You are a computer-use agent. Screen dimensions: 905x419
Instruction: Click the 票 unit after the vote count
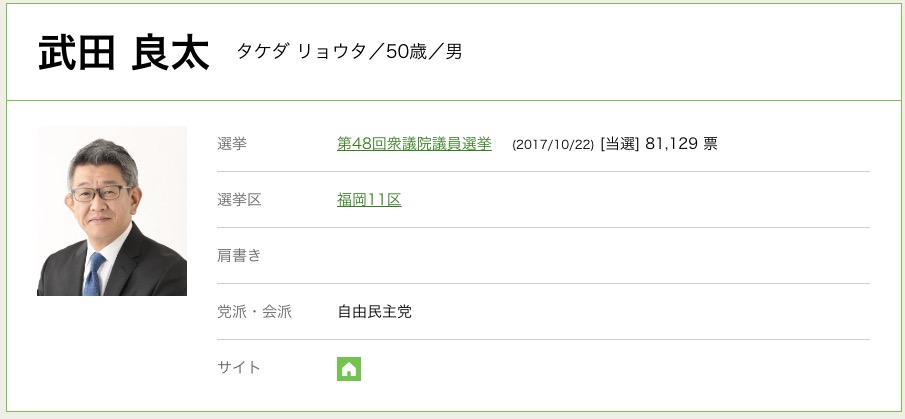pos(710,144)
